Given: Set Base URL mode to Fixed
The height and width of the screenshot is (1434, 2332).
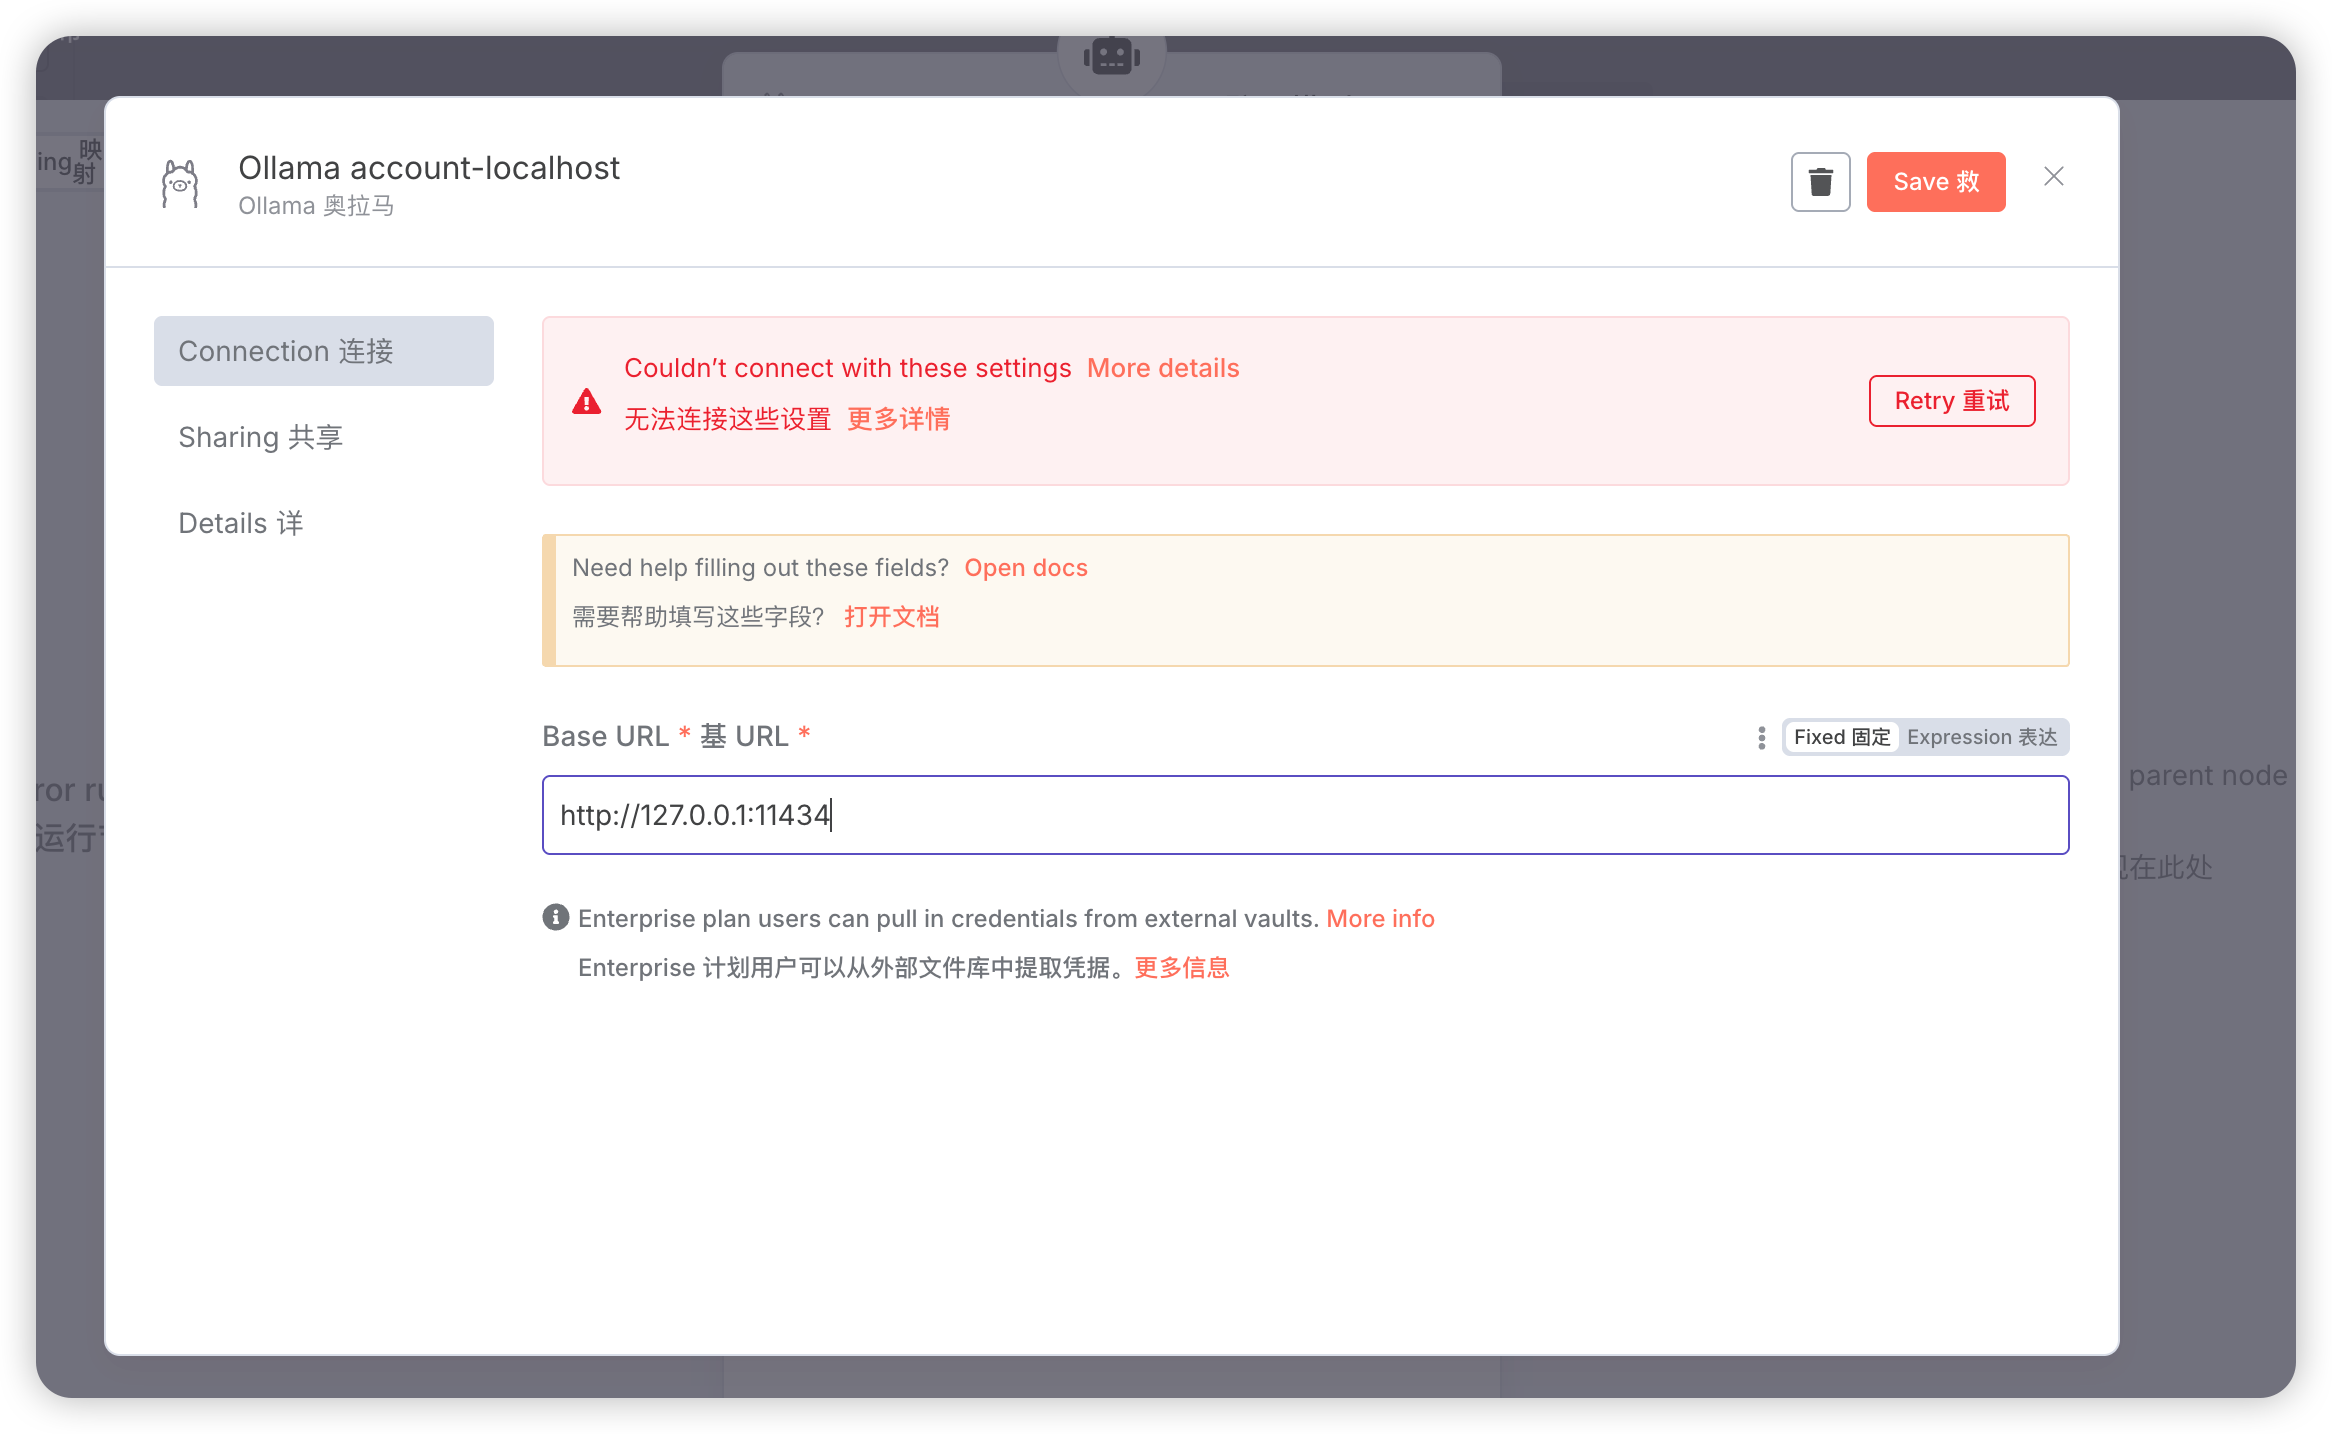Looking at the screenshot, I should [1842, 737].
